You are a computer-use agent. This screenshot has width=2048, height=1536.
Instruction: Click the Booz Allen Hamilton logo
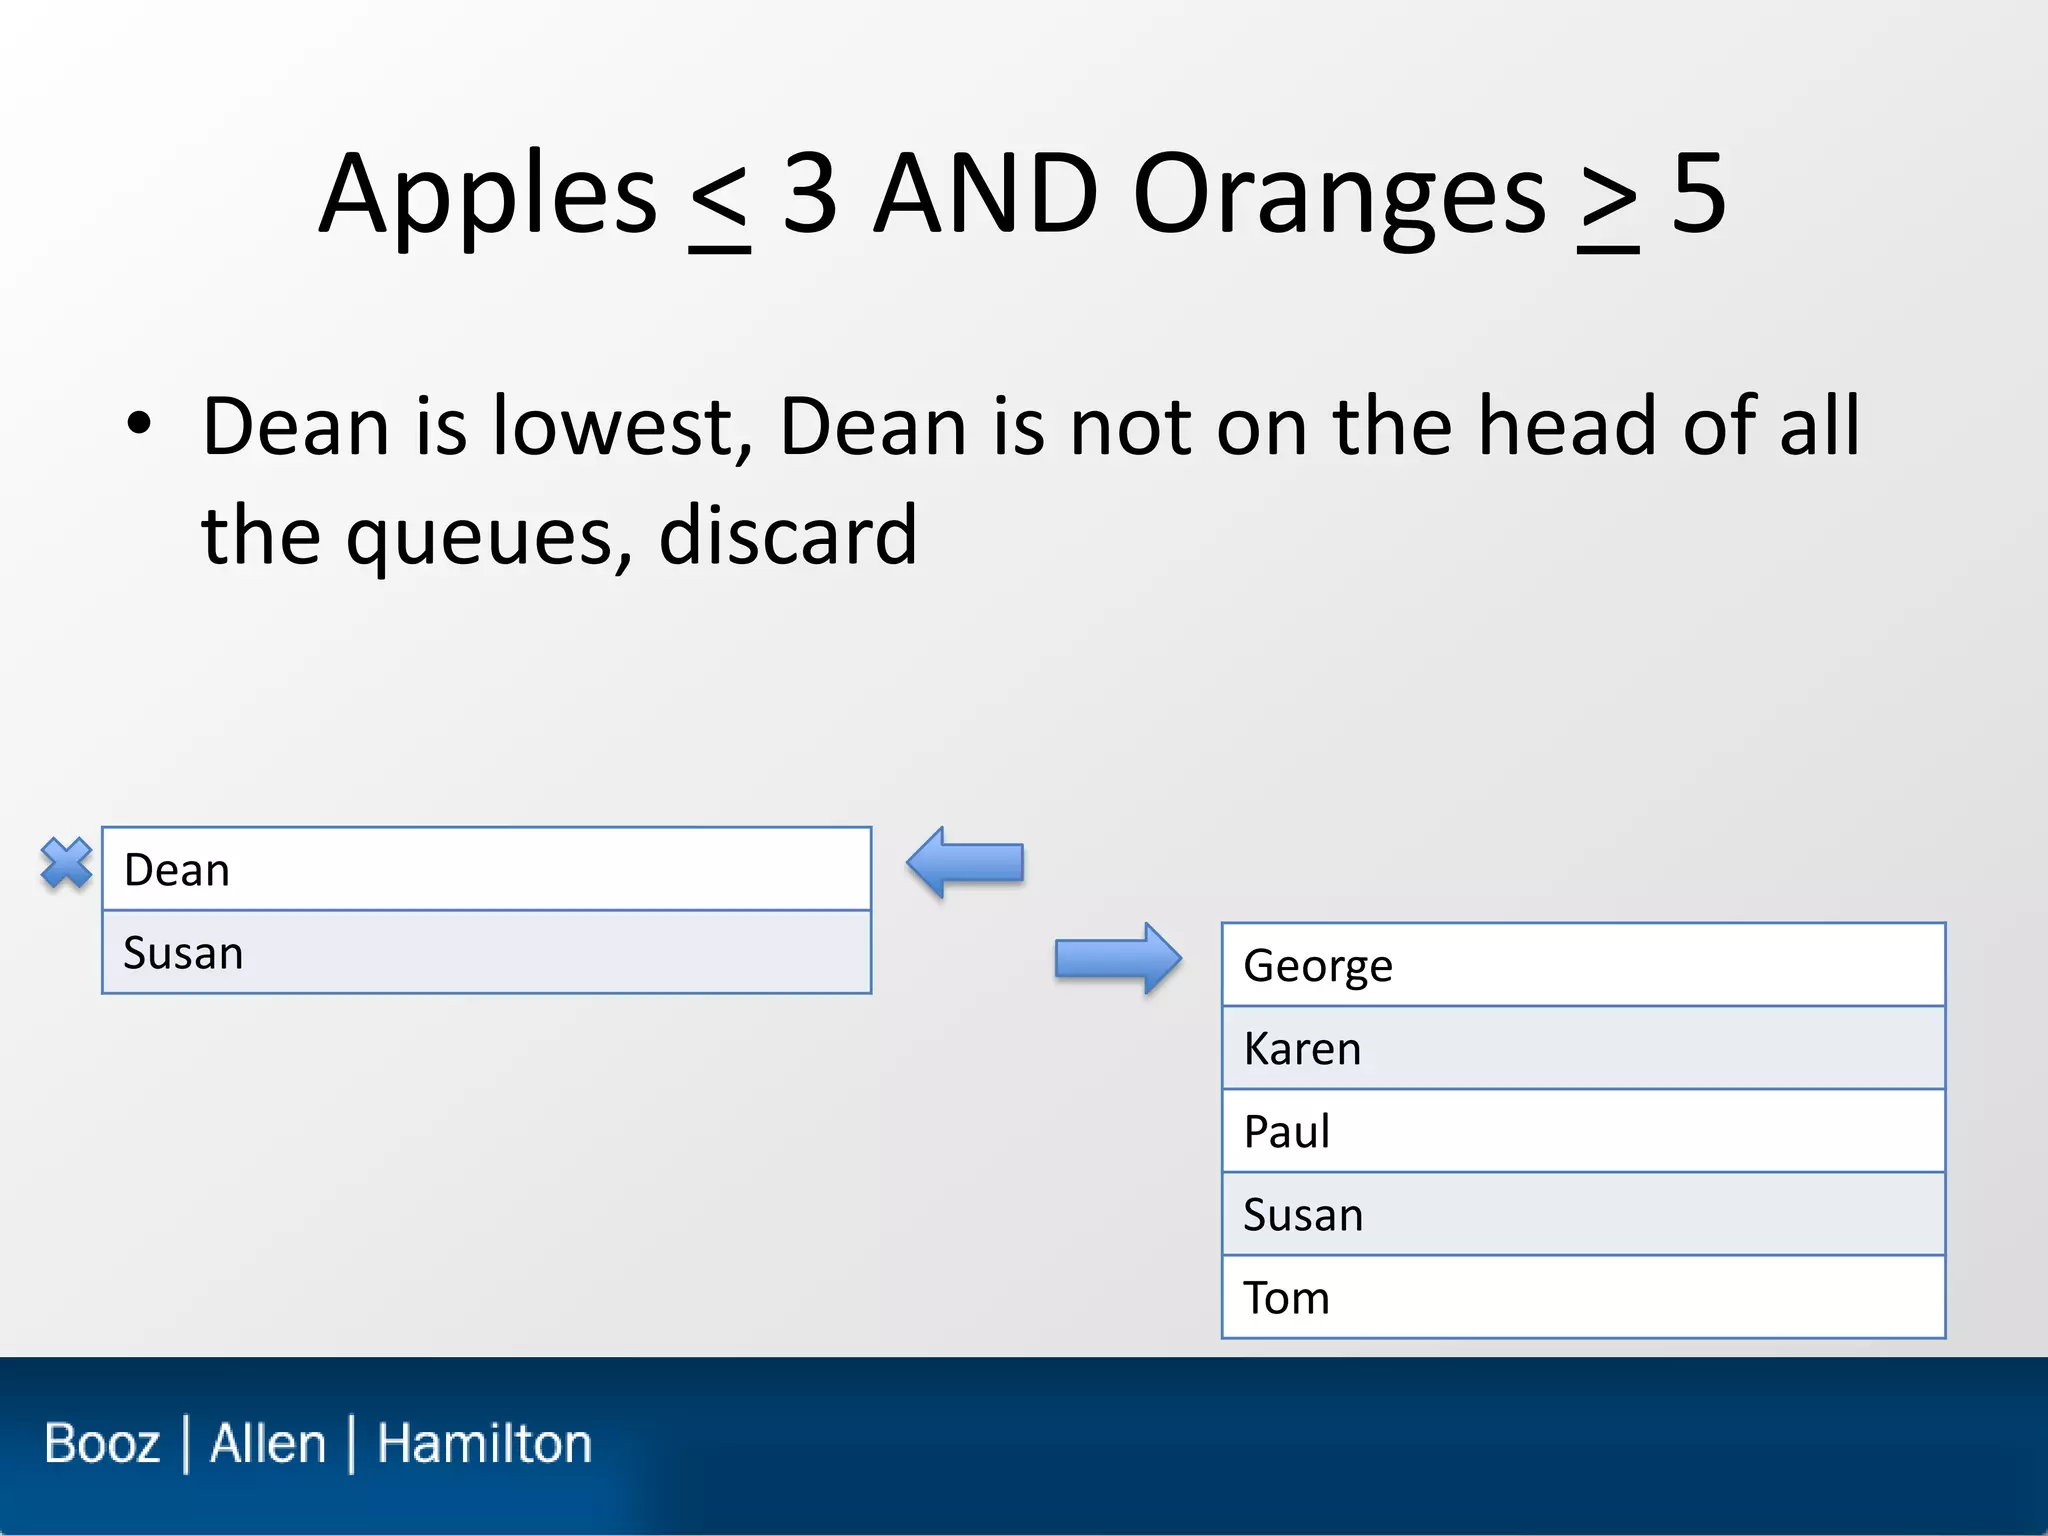pos(318,1444)
